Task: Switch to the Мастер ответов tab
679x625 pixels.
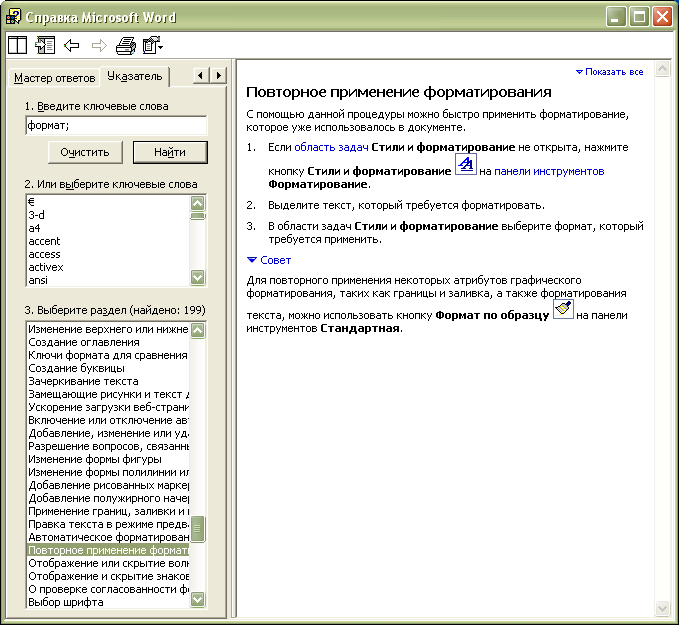Action: [x=55, y=78]
